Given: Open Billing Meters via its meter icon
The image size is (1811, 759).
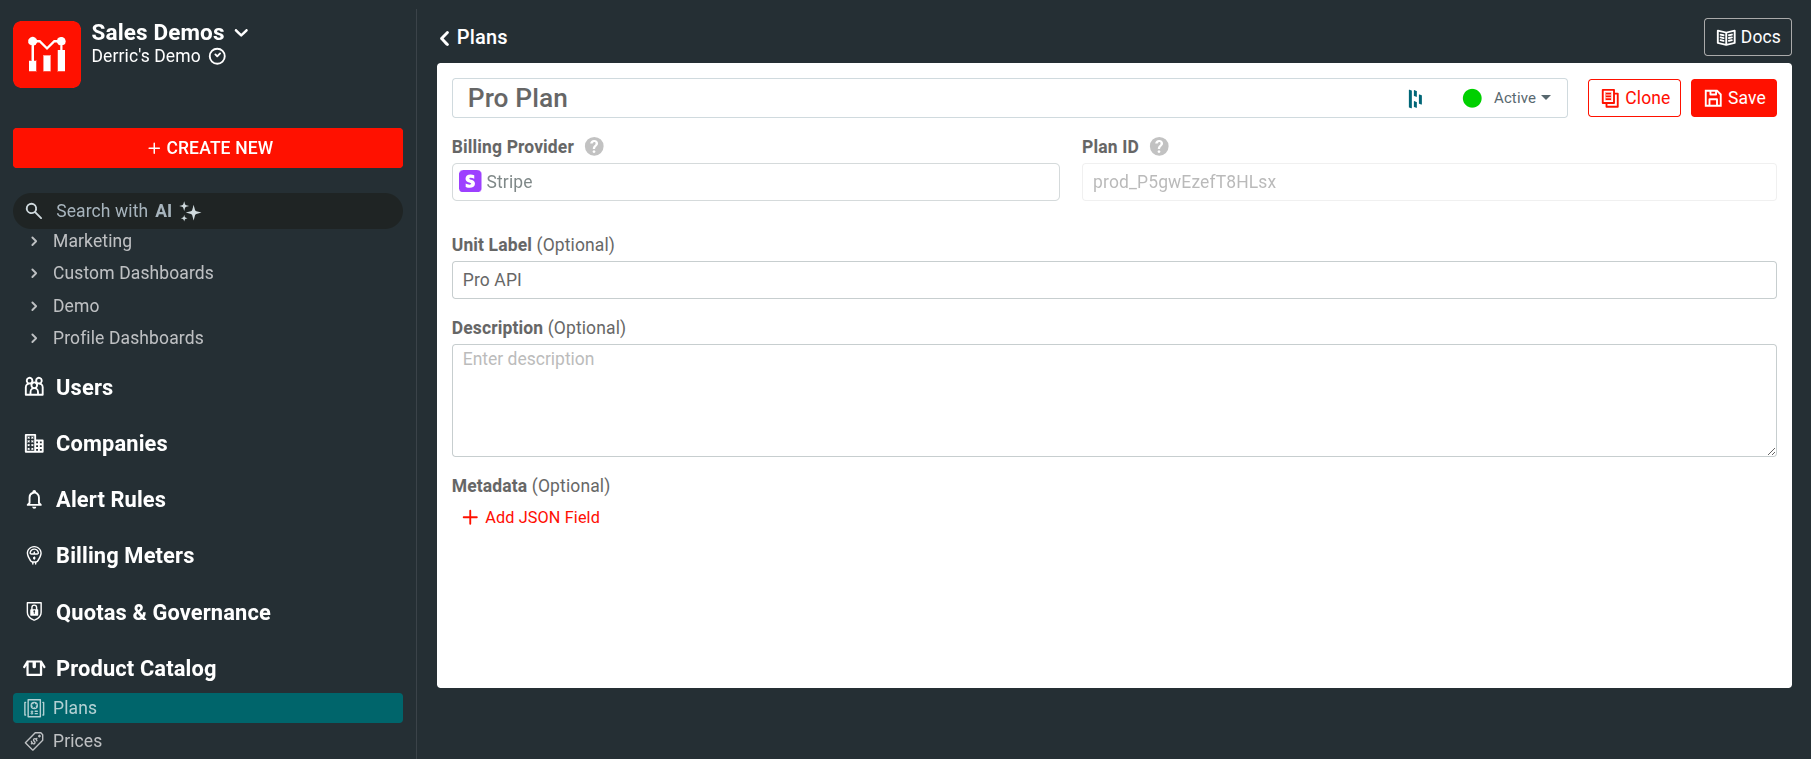Looking at the screenshot, I should (x=35, y=555).
